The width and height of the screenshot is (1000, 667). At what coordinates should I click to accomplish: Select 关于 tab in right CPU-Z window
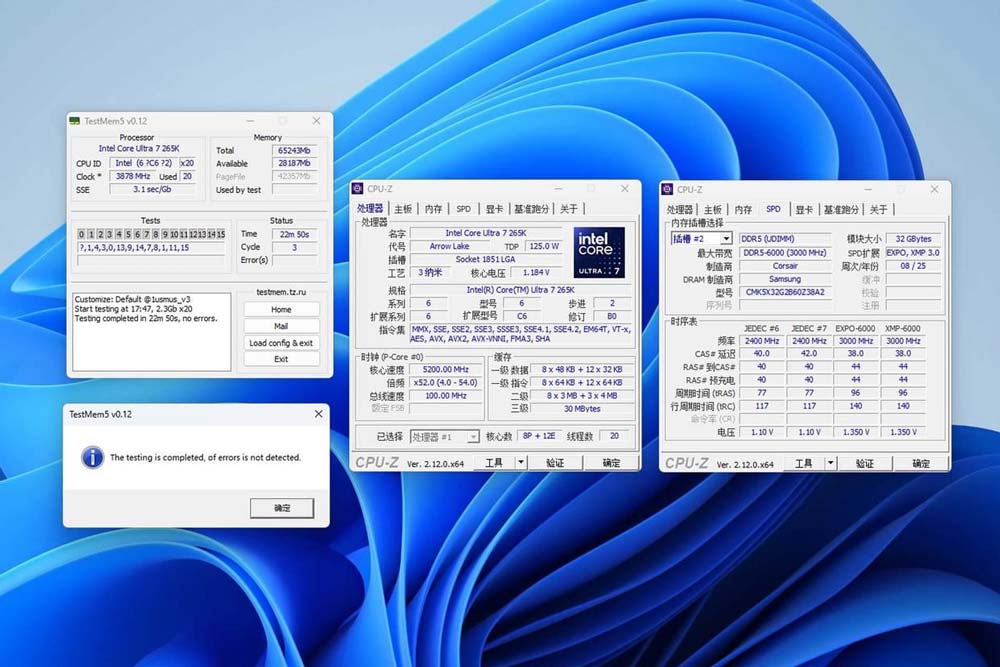click(878, 209)
